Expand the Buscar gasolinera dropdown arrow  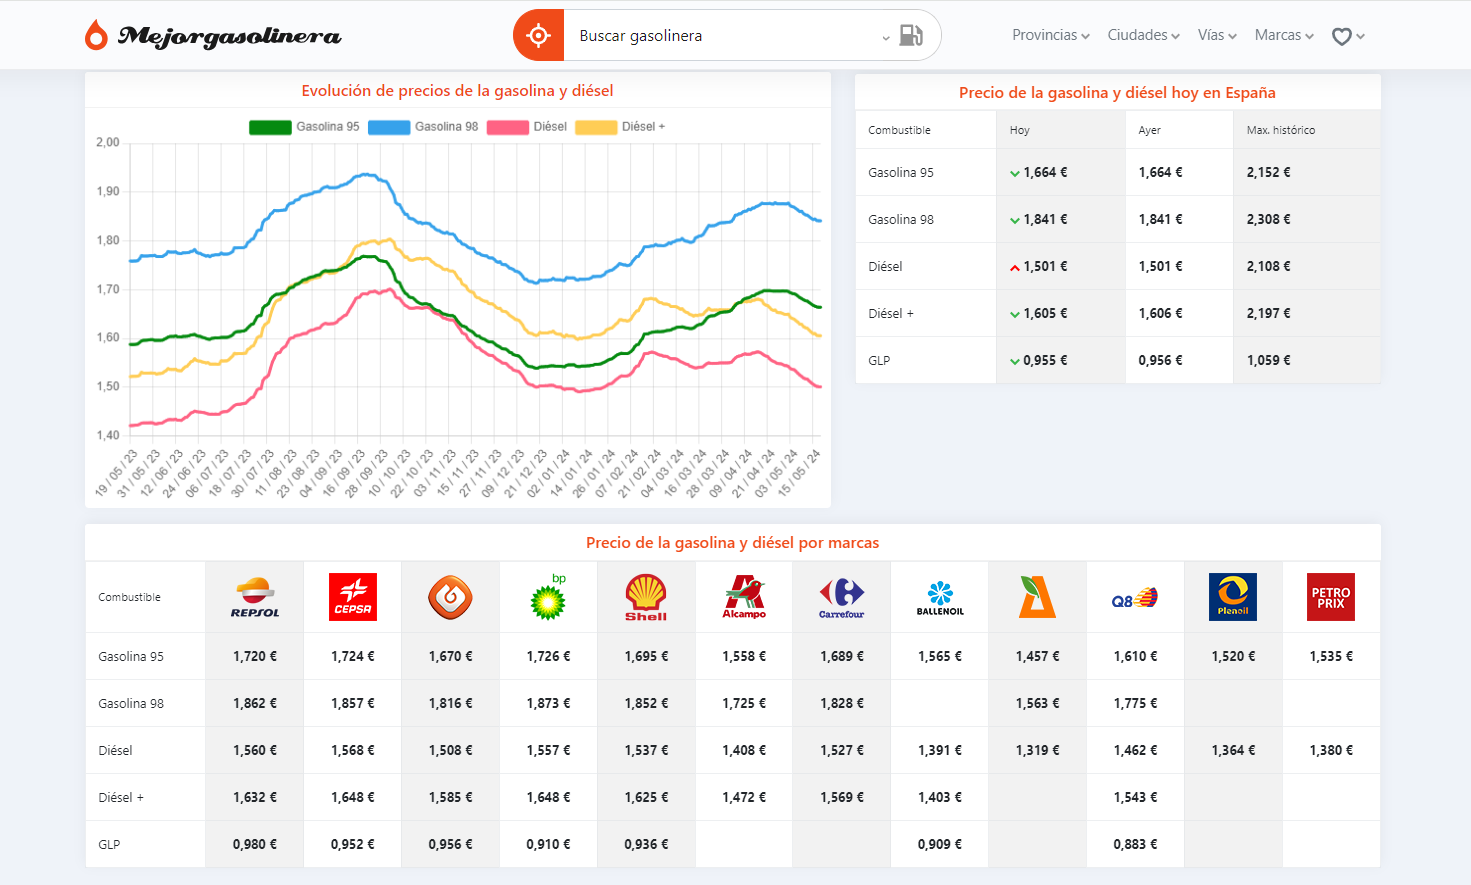pyautogui.click(x=886, y=38)
